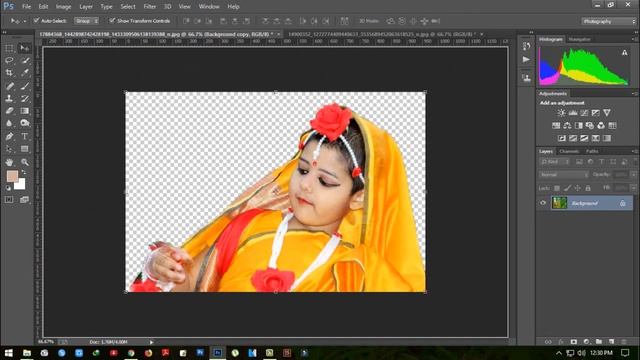Select the Eyedropper tool
Viewport: 640px width, 360px height.
pyautogui.click(x=24, y=73)
